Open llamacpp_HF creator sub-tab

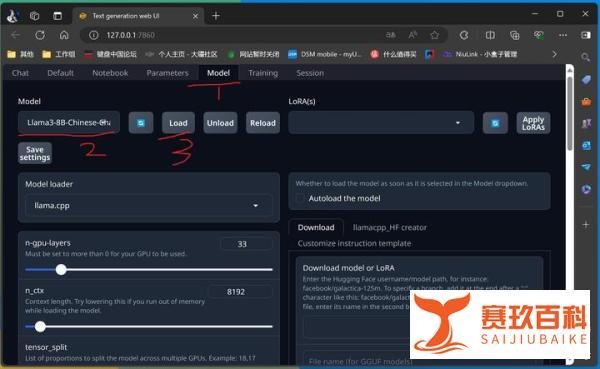click(x=390, y=227)
